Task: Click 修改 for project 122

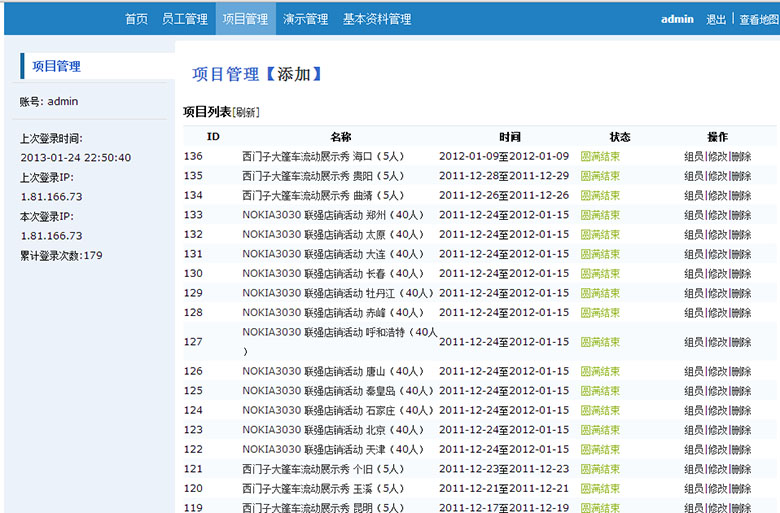Action: coord(717,449)
